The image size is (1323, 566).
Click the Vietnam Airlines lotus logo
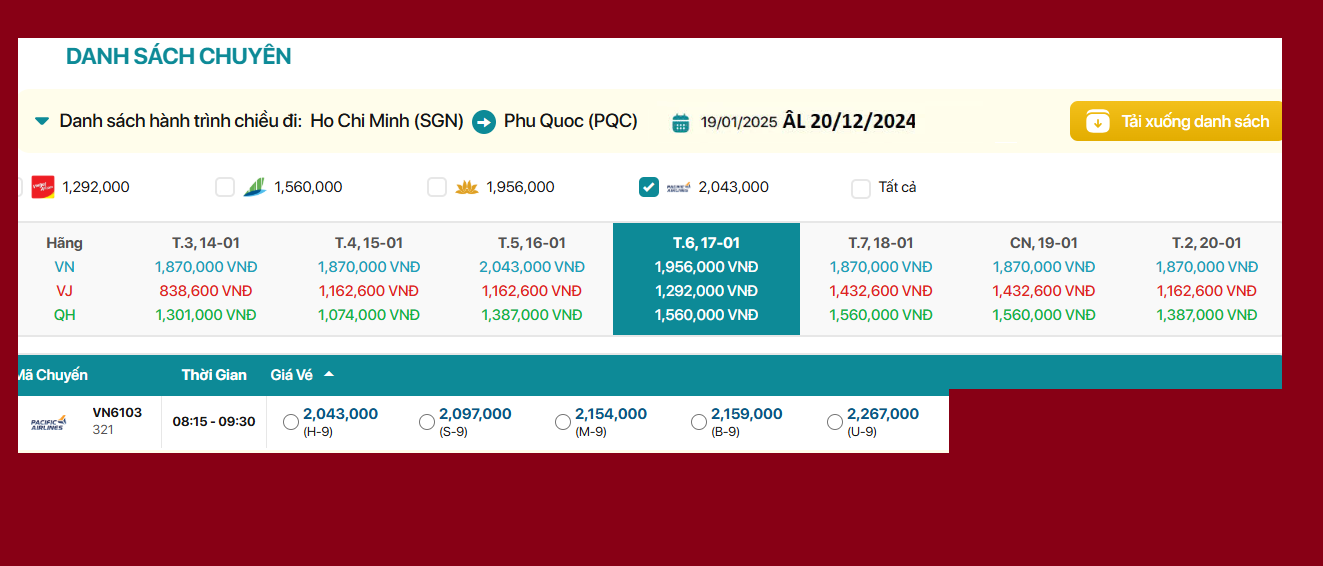click(466, 187)
